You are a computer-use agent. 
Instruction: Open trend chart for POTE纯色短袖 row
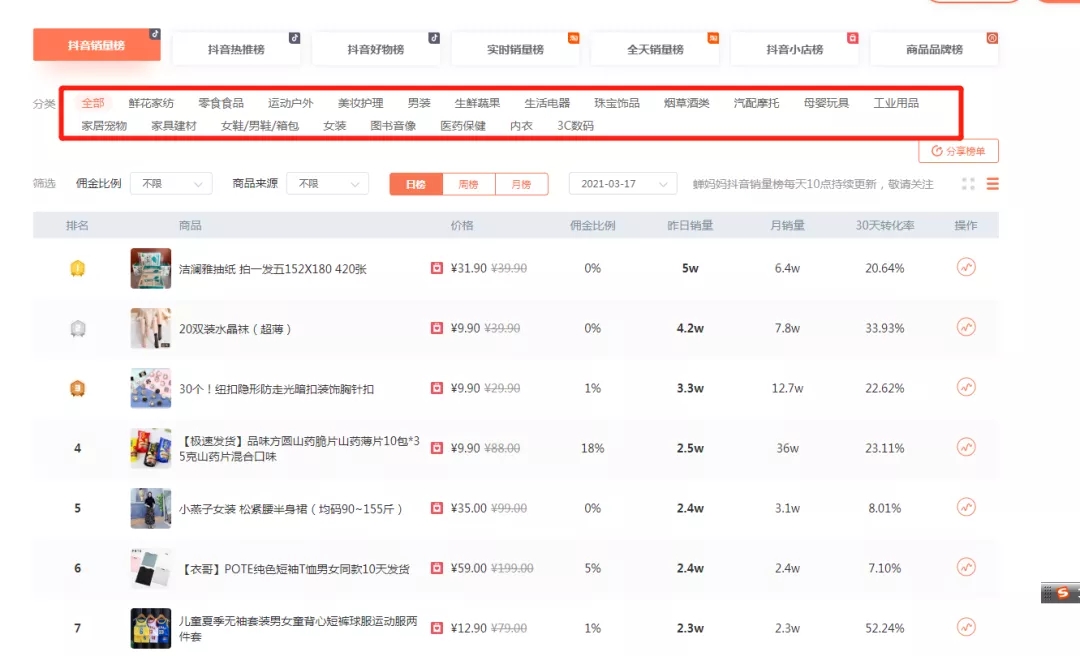966,567
